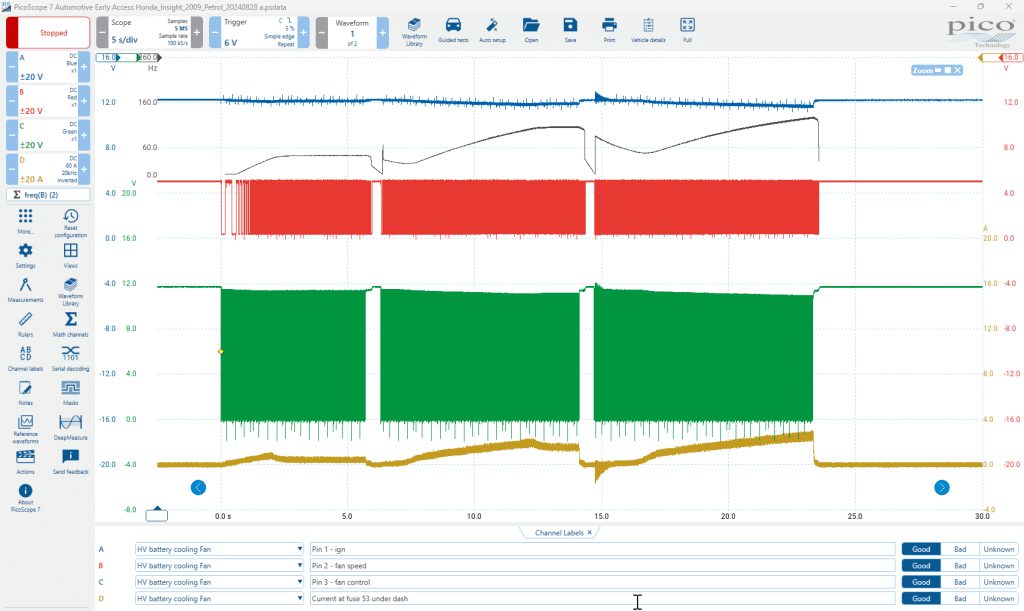Increase timebase with Scope plus button
Viewport: 1024px width, 611px height.
coord(197,32)
